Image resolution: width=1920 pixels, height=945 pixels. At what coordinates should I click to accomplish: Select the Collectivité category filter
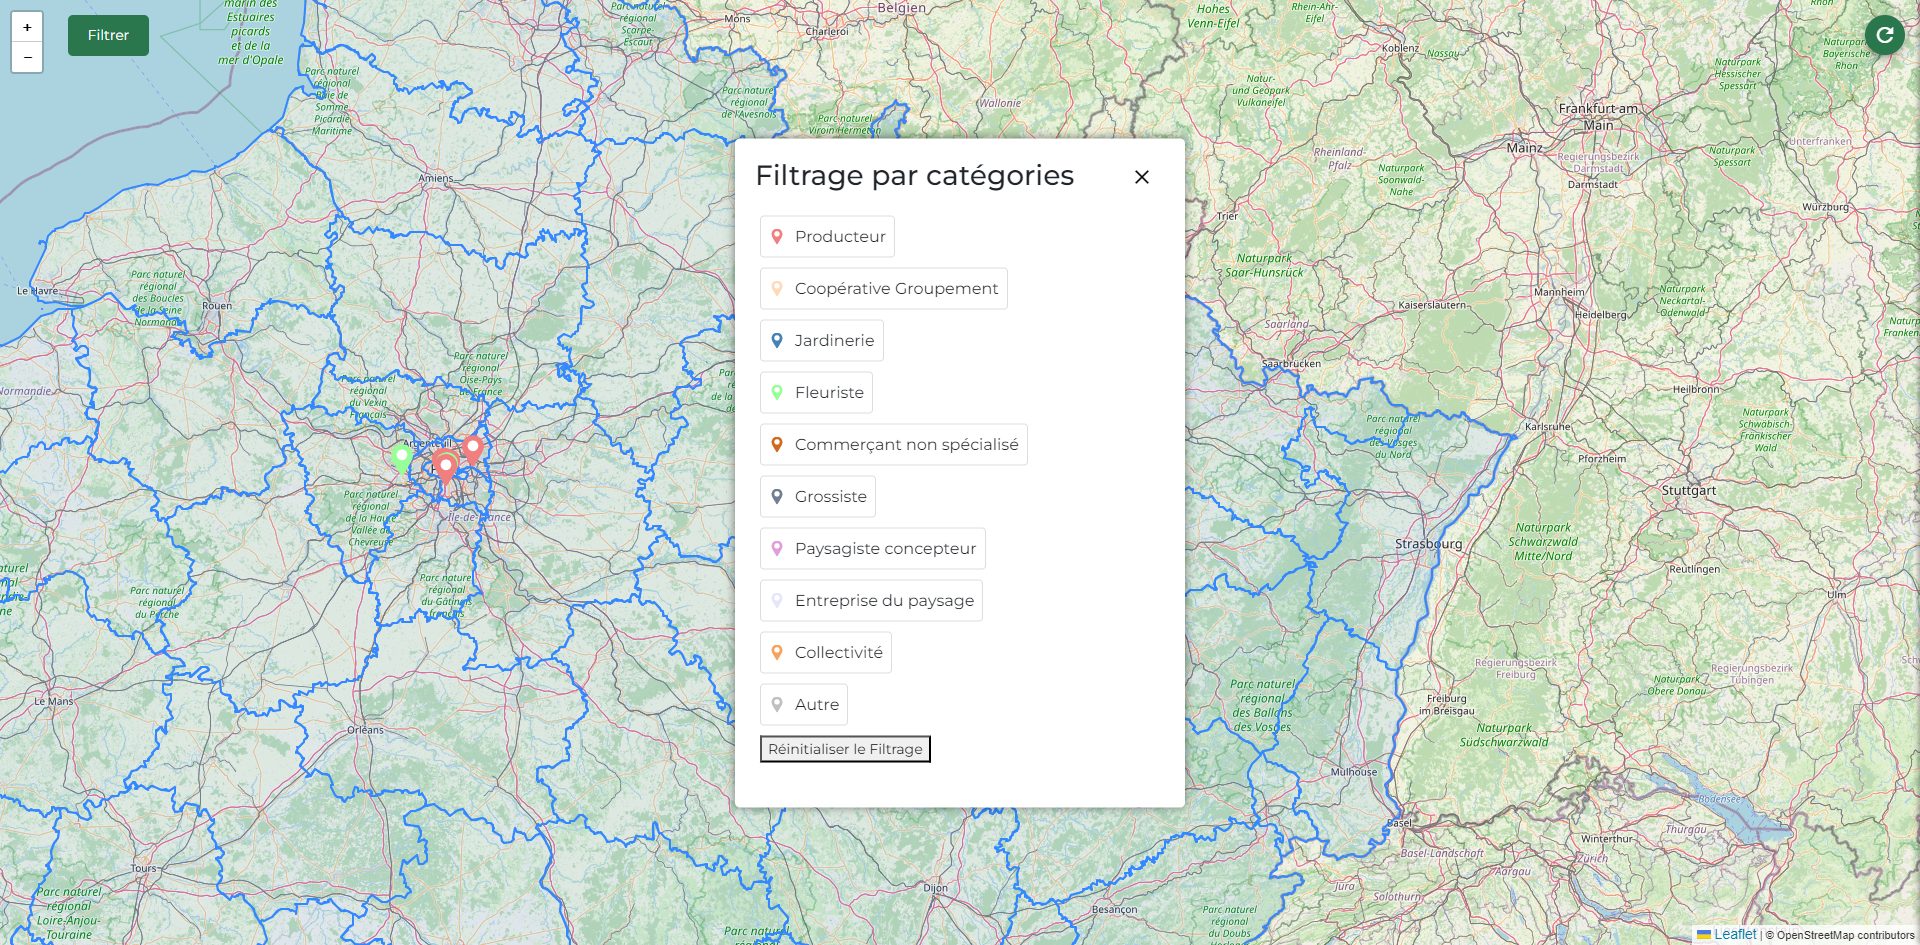point(825,653)
